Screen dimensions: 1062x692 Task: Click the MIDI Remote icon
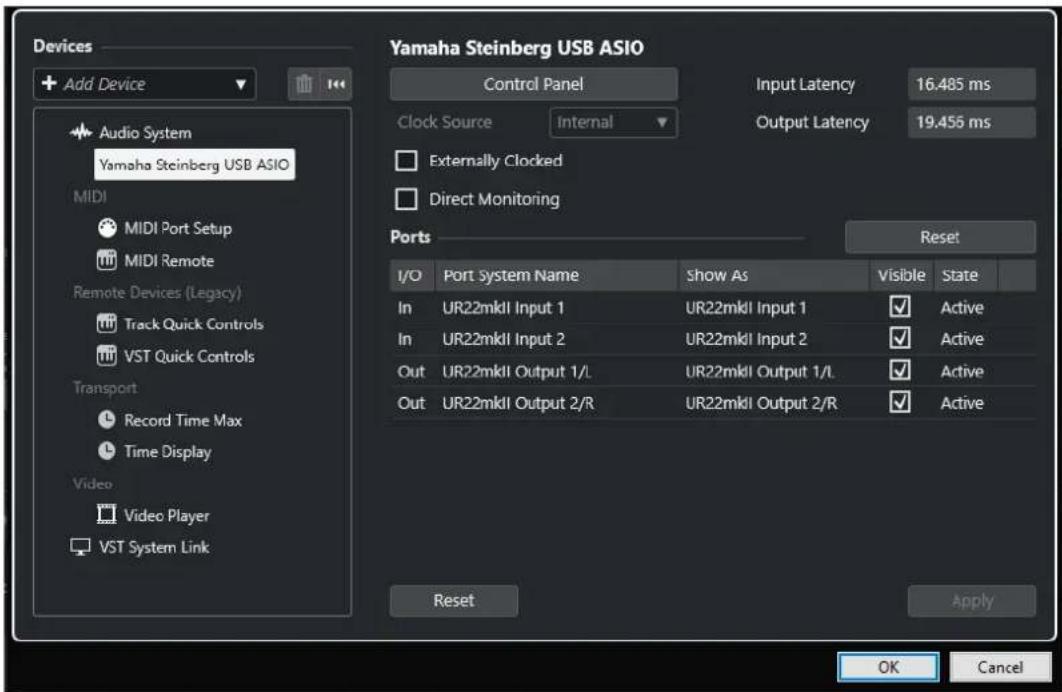(x=107, y=260)
